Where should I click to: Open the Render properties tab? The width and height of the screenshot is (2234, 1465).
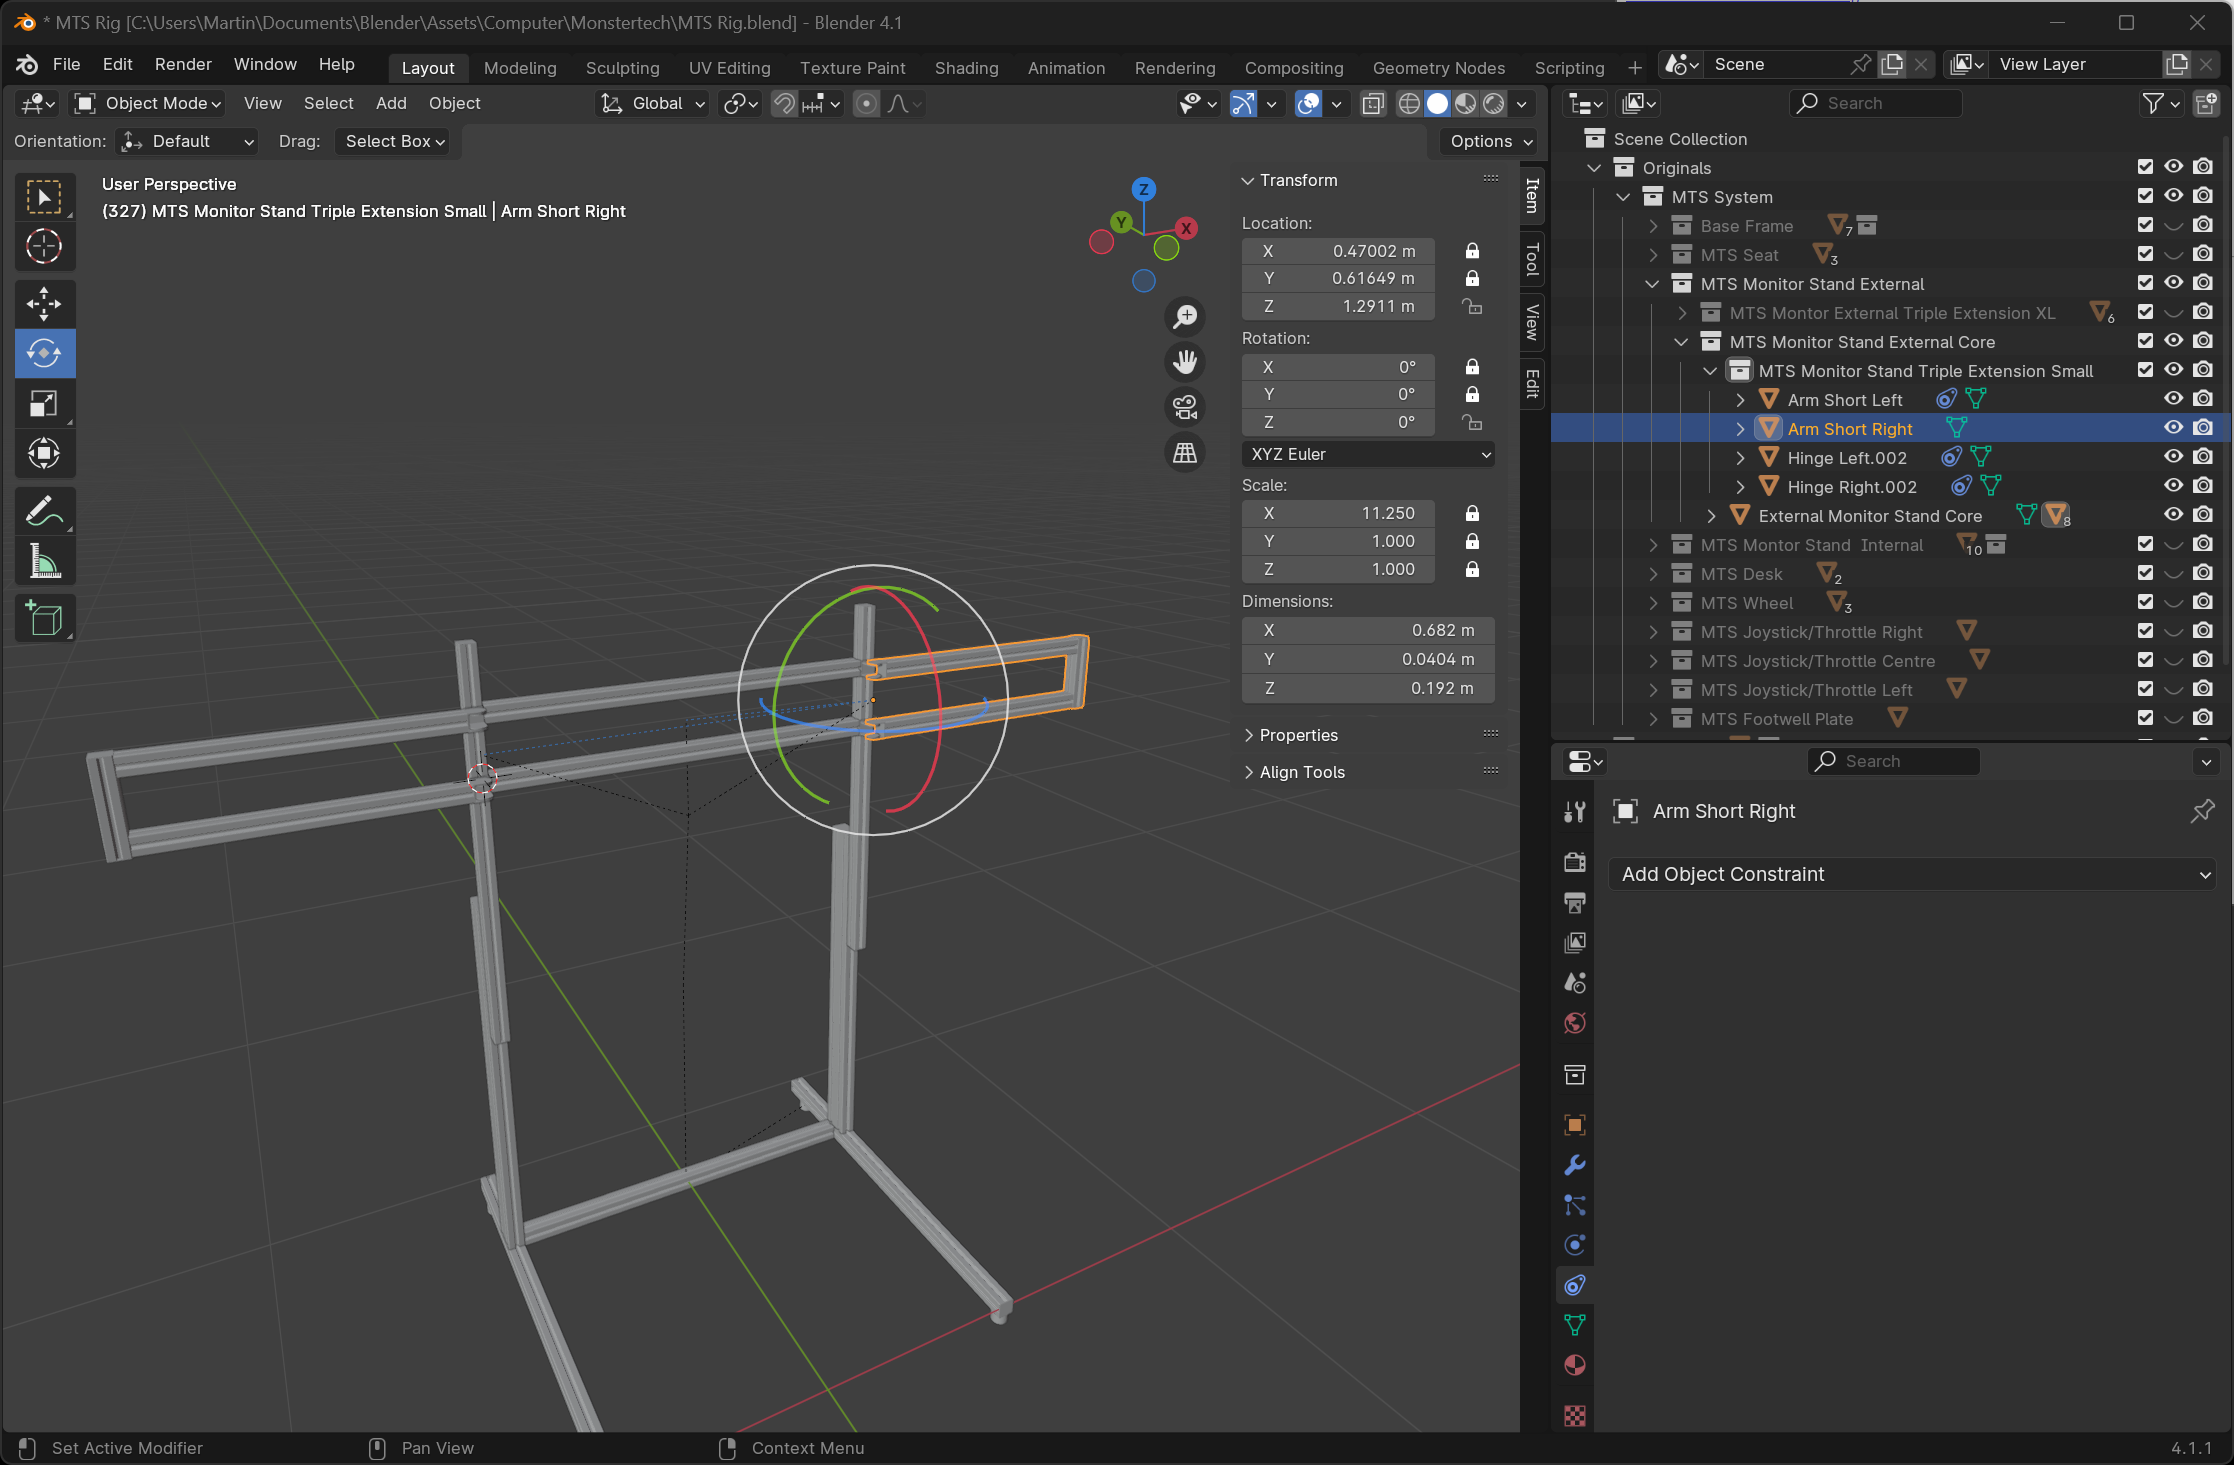tap(1575, 862)
